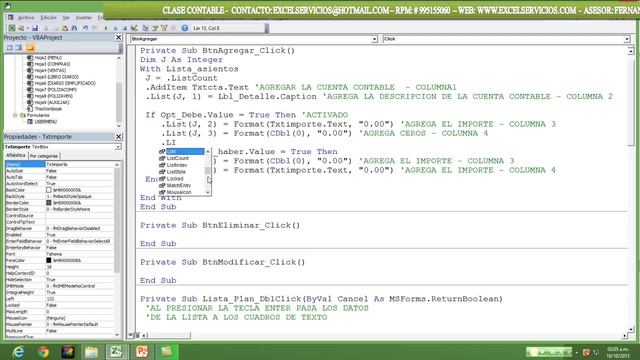640x360 pixels.
Task: Click the Run macro play icon
Action: click(x=106, y=28)
